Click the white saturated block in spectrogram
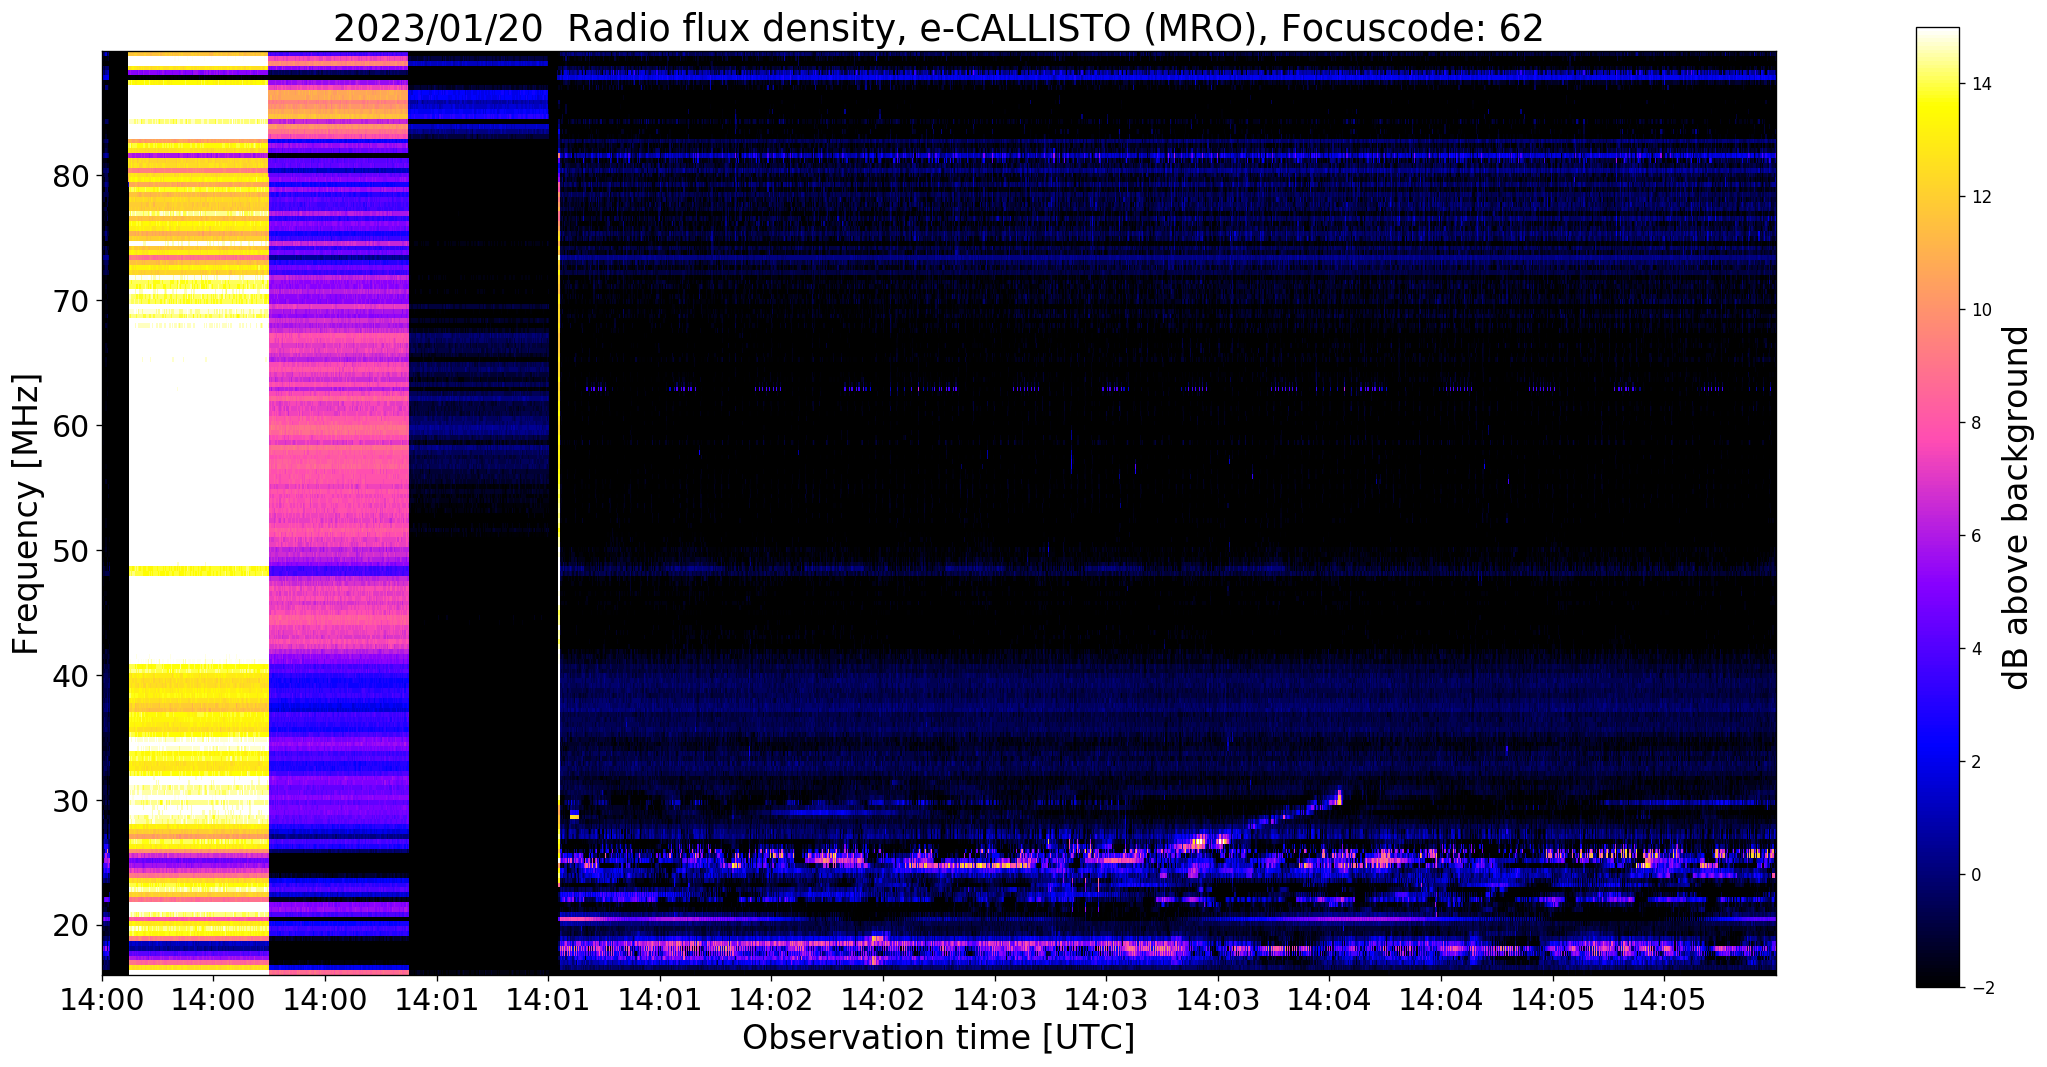This screenshot has height=1067, width=2047. 198,470
